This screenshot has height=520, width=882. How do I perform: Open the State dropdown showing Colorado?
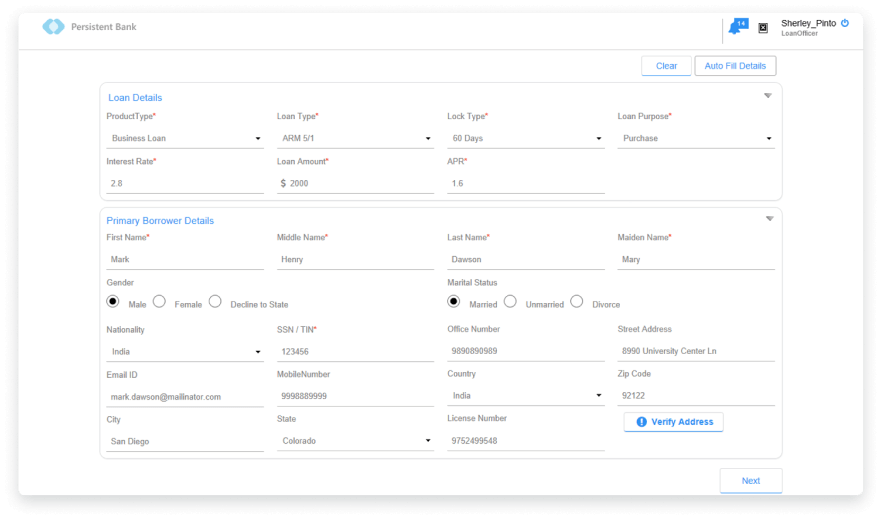coord(355,441)
